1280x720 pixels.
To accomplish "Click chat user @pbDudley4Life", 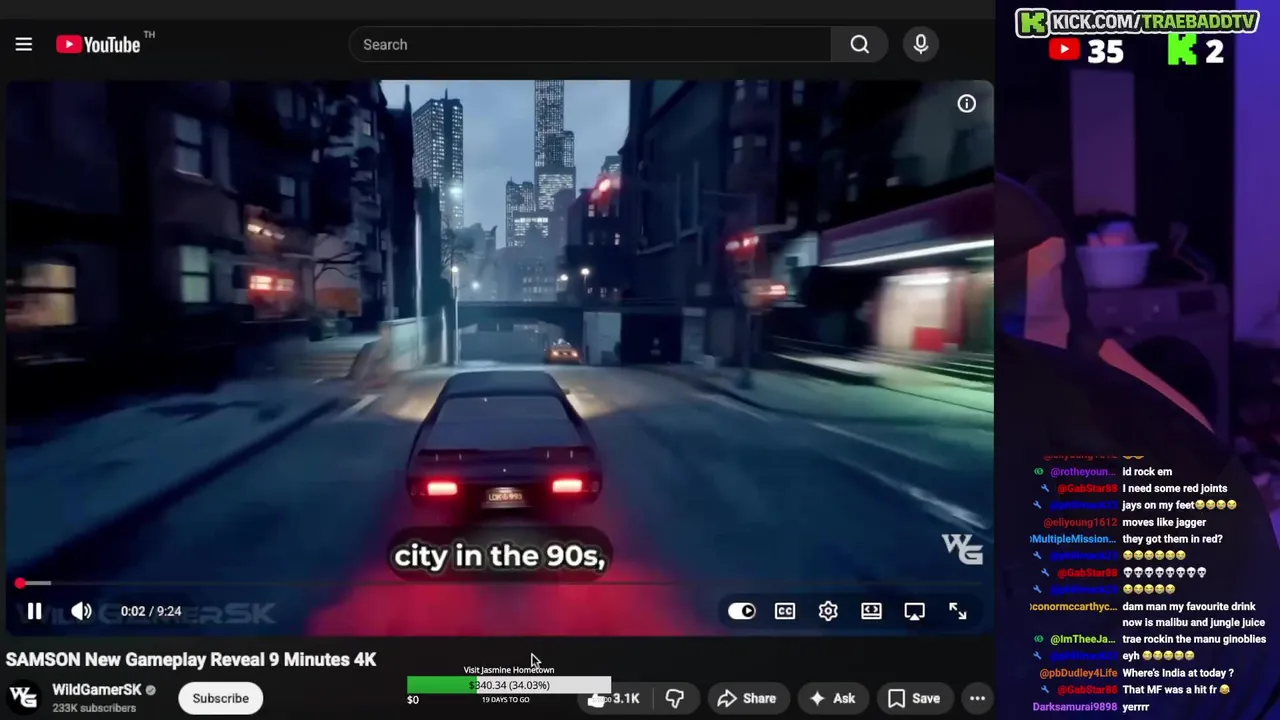I will (x=1078, y=673).
